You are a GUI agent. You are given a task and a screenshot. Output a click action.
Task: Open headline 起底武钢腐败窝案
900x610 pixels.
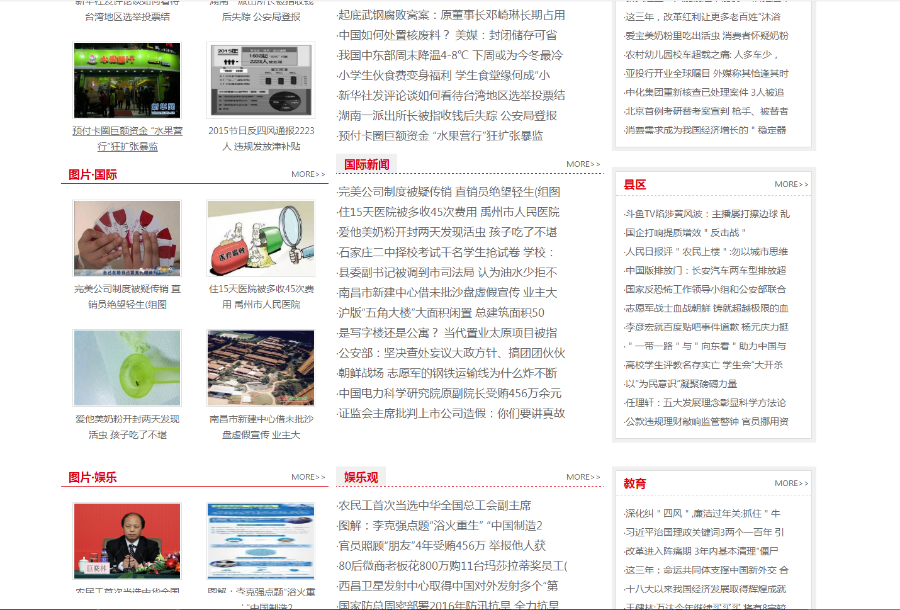(451, 15)
